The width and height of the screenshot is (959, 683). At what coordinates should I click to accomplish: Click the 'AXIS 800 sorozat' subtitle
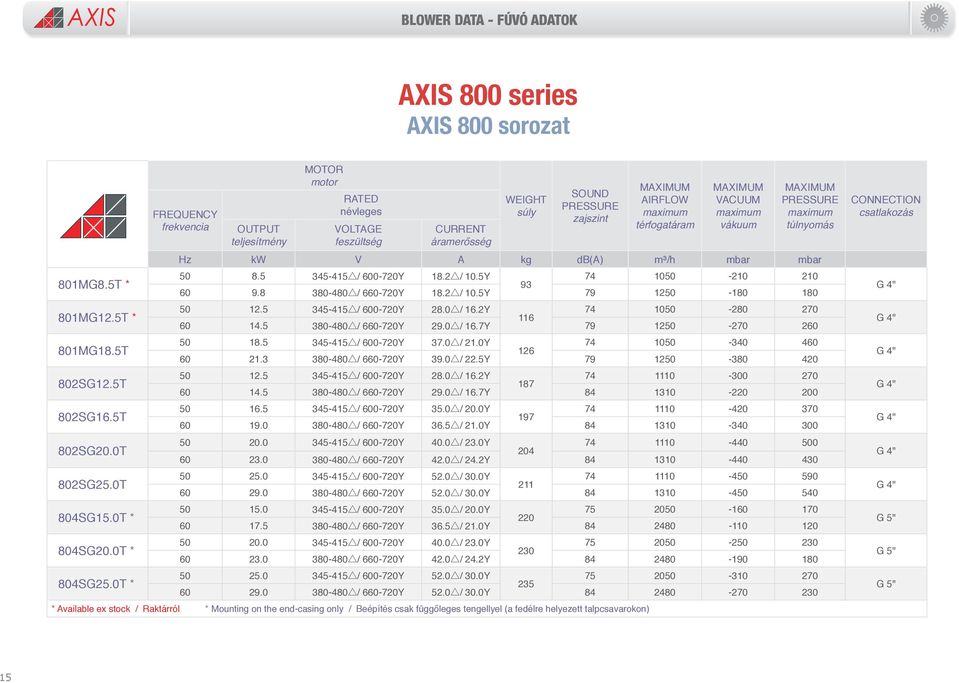point(488,126)
